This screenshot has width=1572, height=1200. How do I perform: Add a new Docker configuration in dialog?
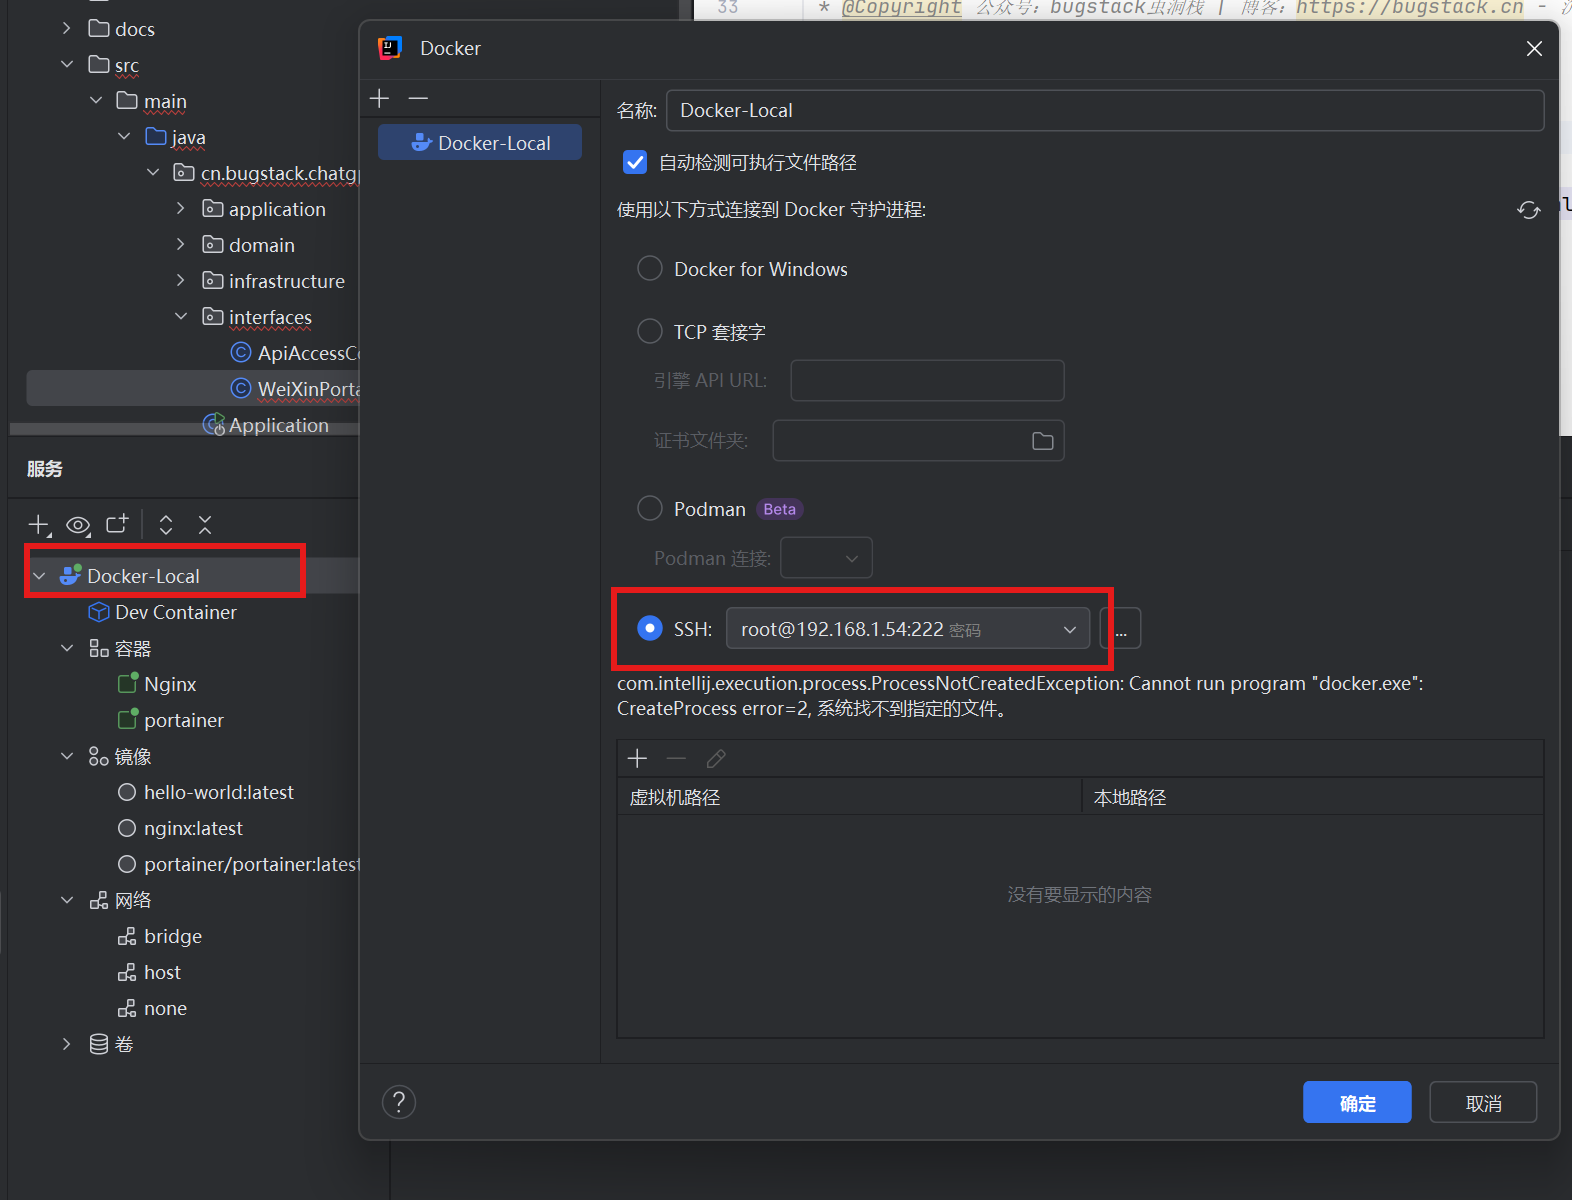[x=379, y=98]
